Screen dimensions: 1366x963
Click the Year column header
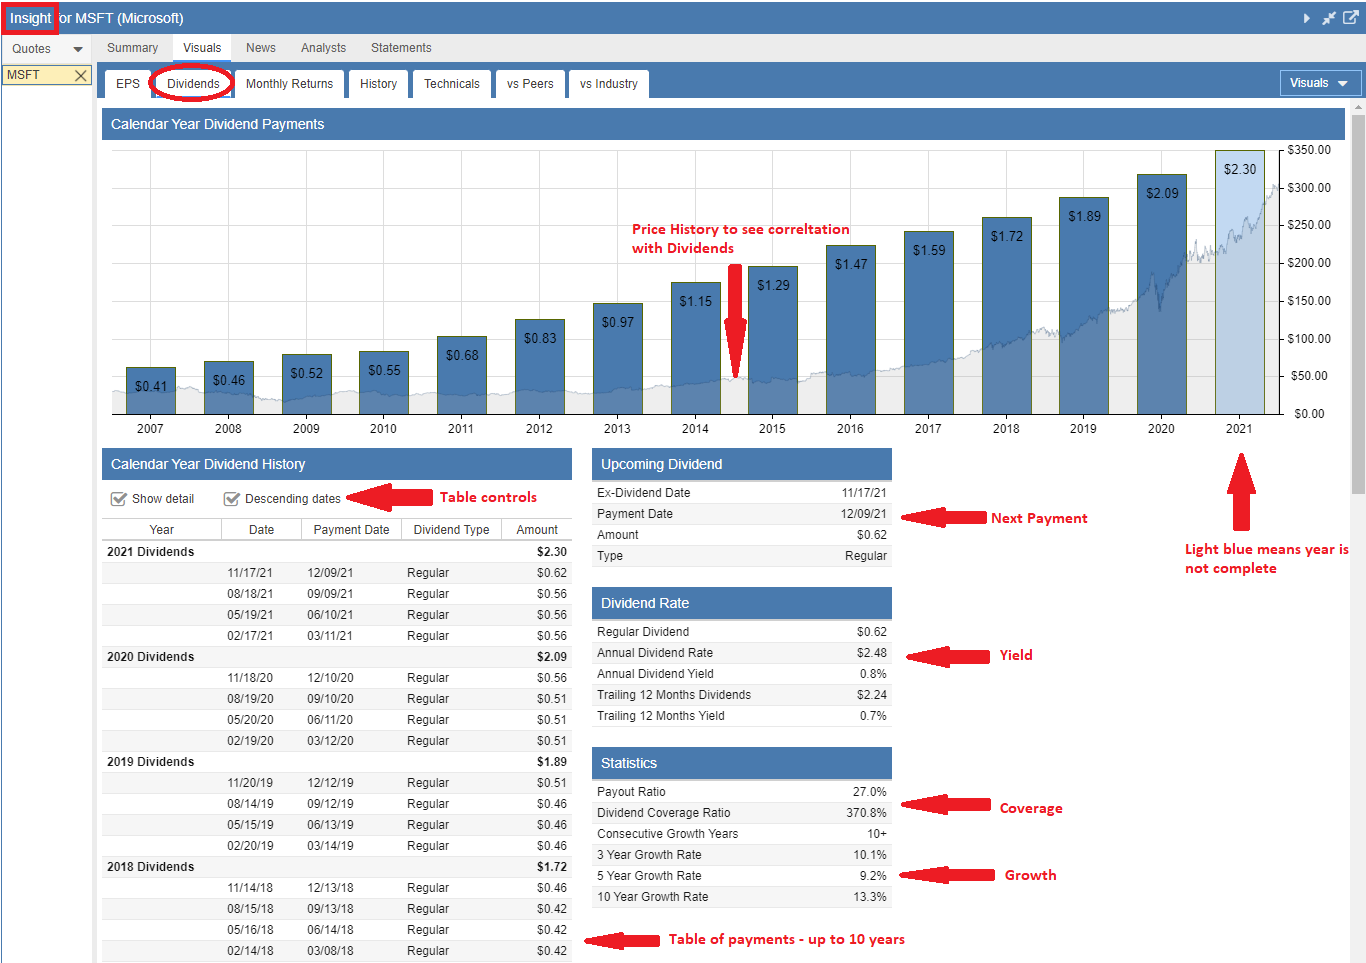click(161, 530)
